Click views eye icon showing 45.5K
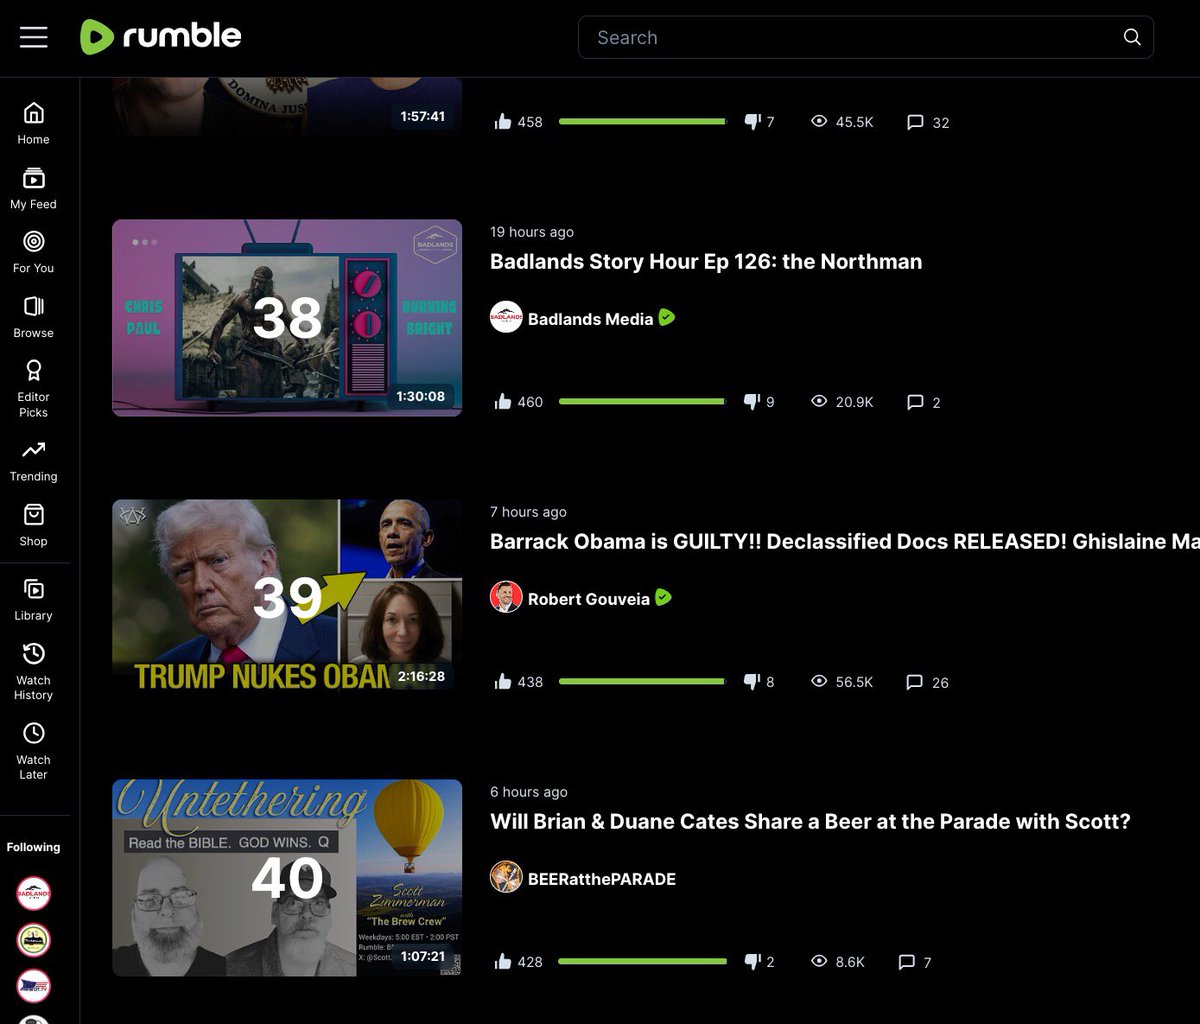The width and height of the screenshot is (1200, 1024). coord(819,121)
